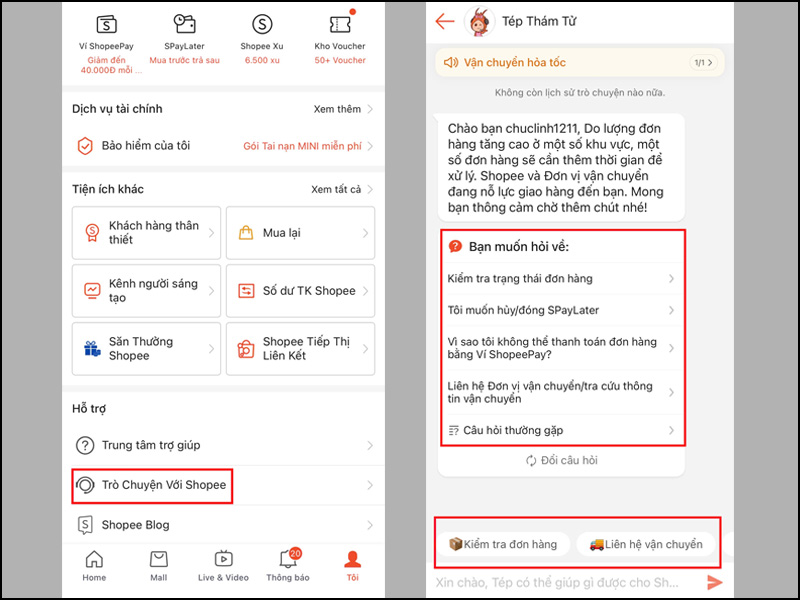The height and width of the screenshot is (600, 800).
Task: Open Xem tất cả for Tiện ích khác
Action: coord(342,189)
